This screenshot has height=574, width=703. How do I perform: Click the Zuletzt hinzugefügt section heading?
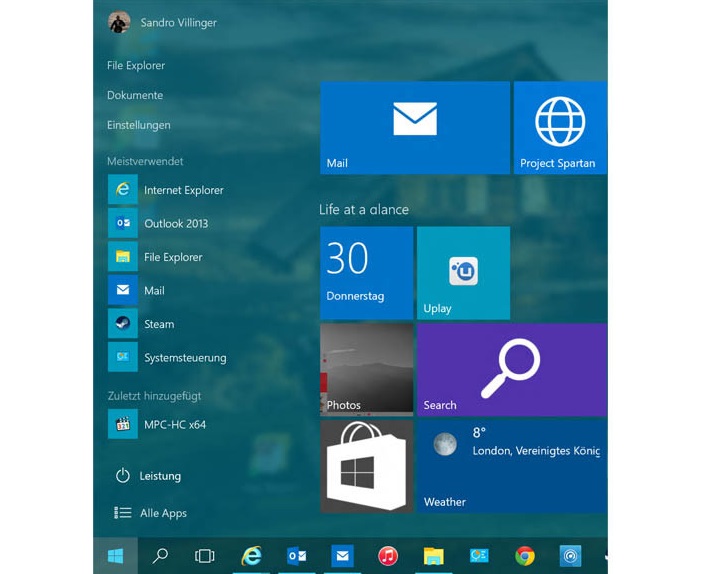[x=154, y=396]
